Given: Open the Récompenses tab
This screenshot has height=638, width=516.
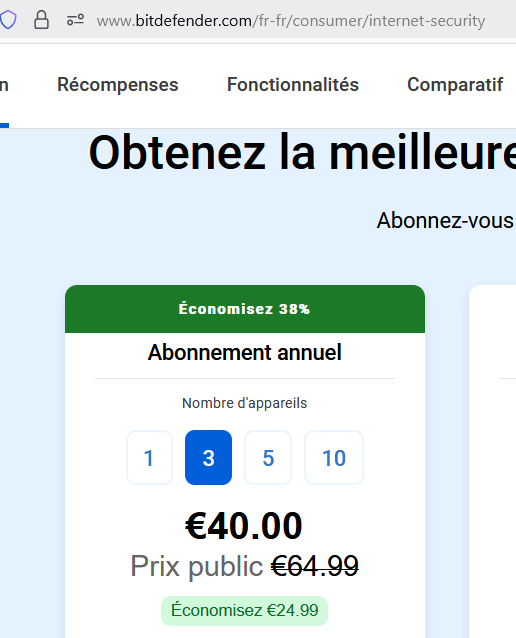Looking at the screenshot, I should [x=118, y=85].
